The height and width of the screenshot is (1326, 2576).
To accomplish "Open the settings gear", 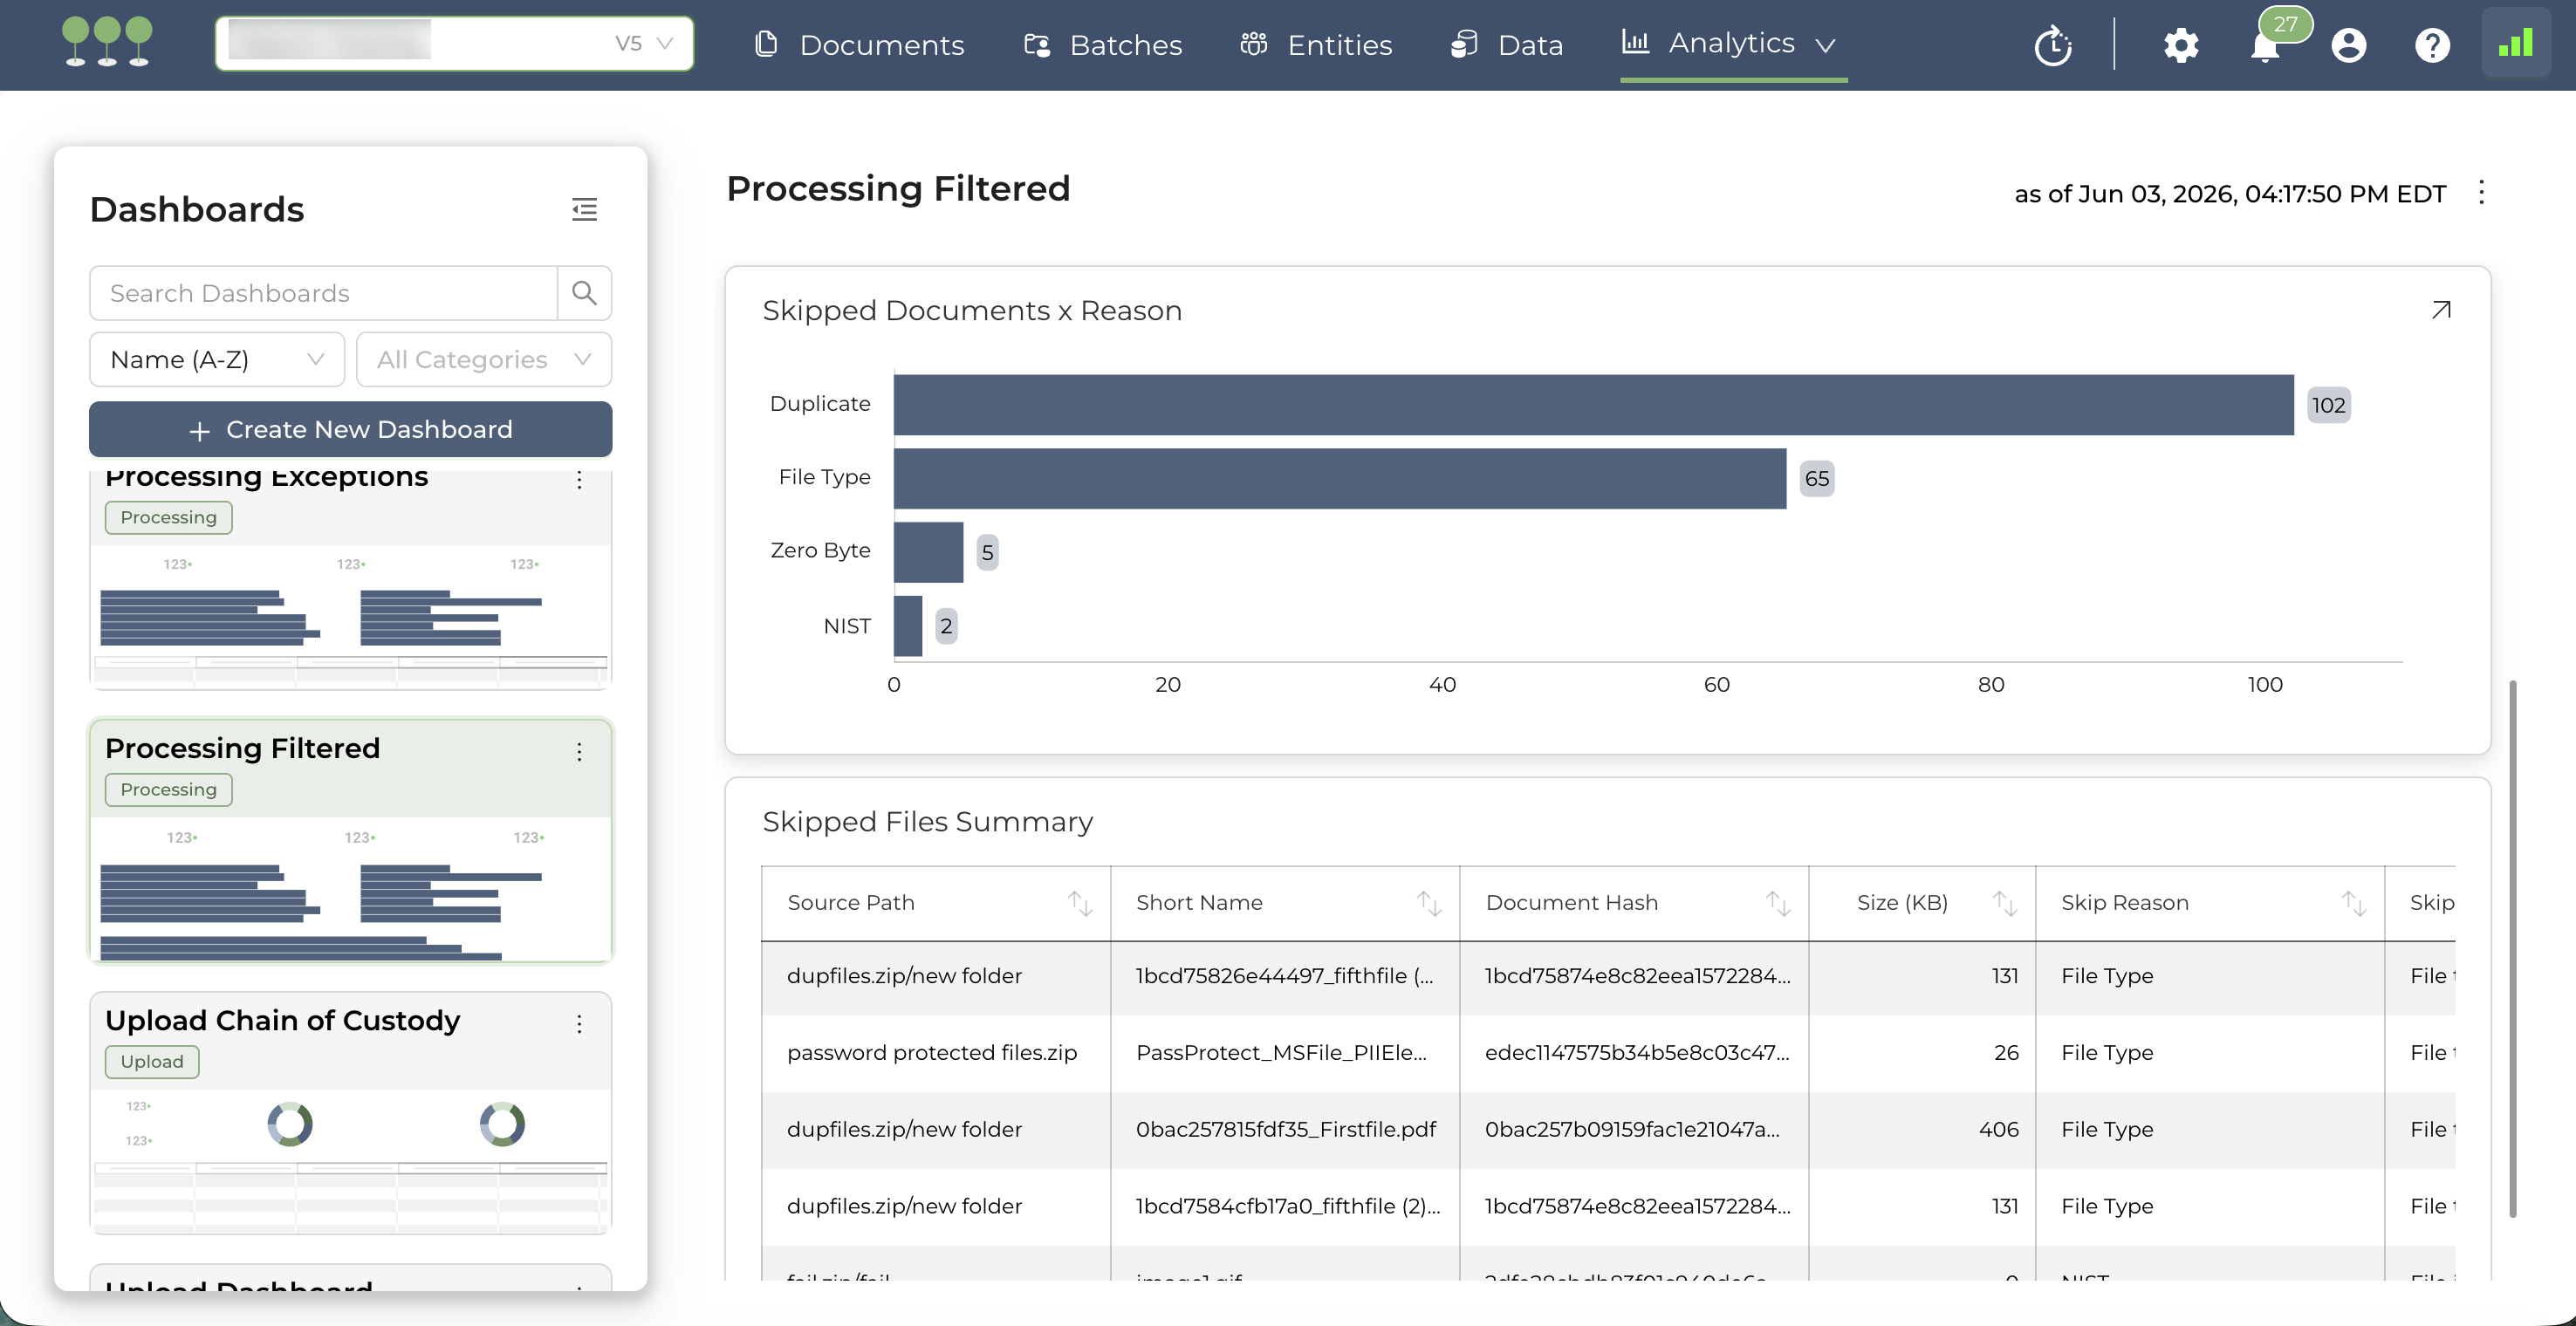I will 2181,45.
